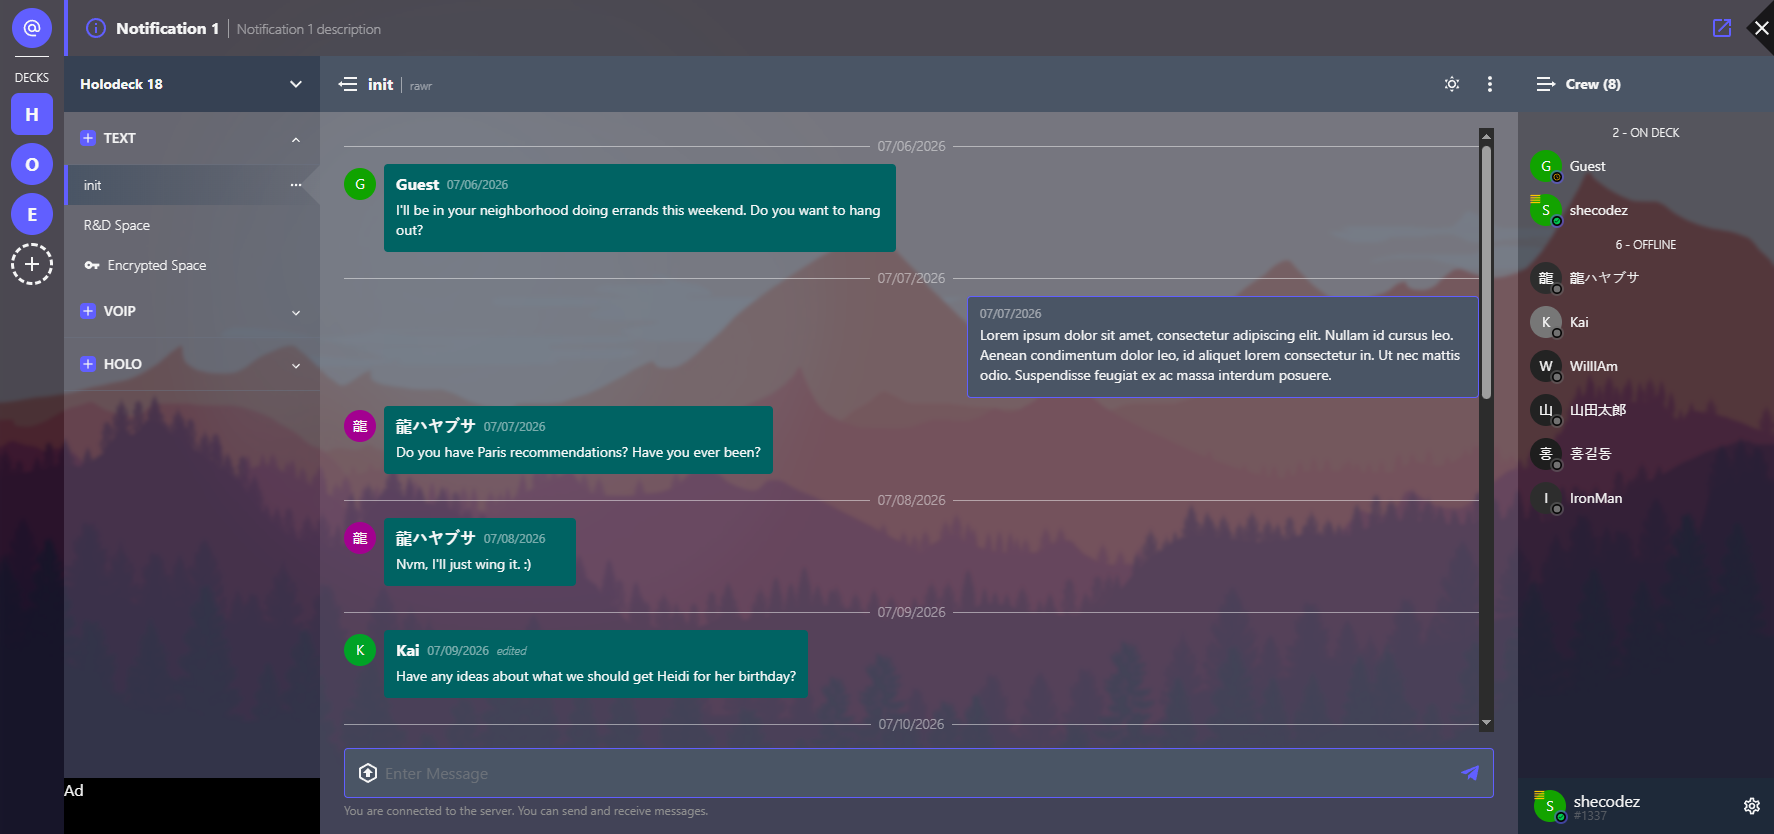Expand the VOIP section
The height and width of the screenshot is (834, 1774).
[x=296, y=312]
